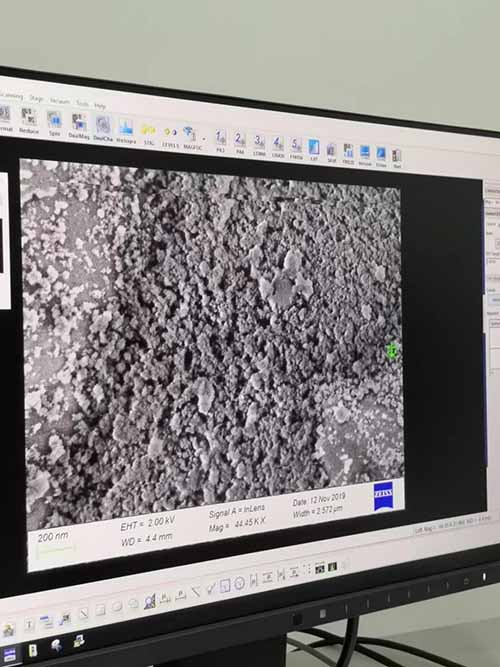
Task: Click the blue icon right of preset 5
Action: 314,147
